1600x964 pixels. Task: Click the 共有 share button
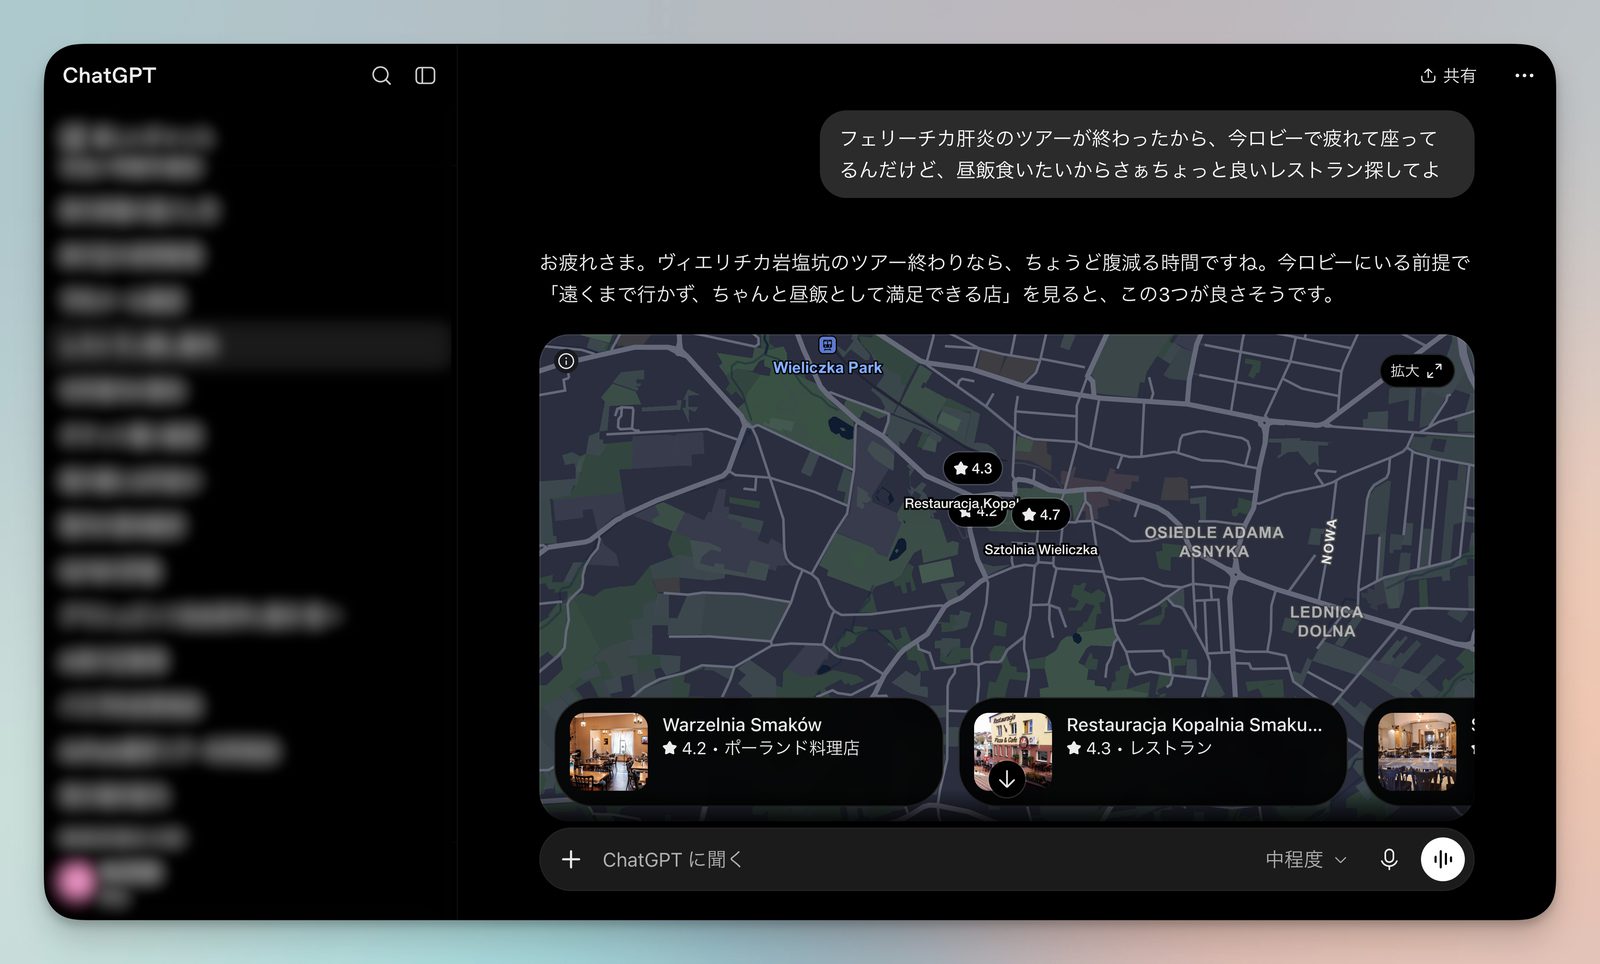pyautogui.click(x=1447, y=76)
